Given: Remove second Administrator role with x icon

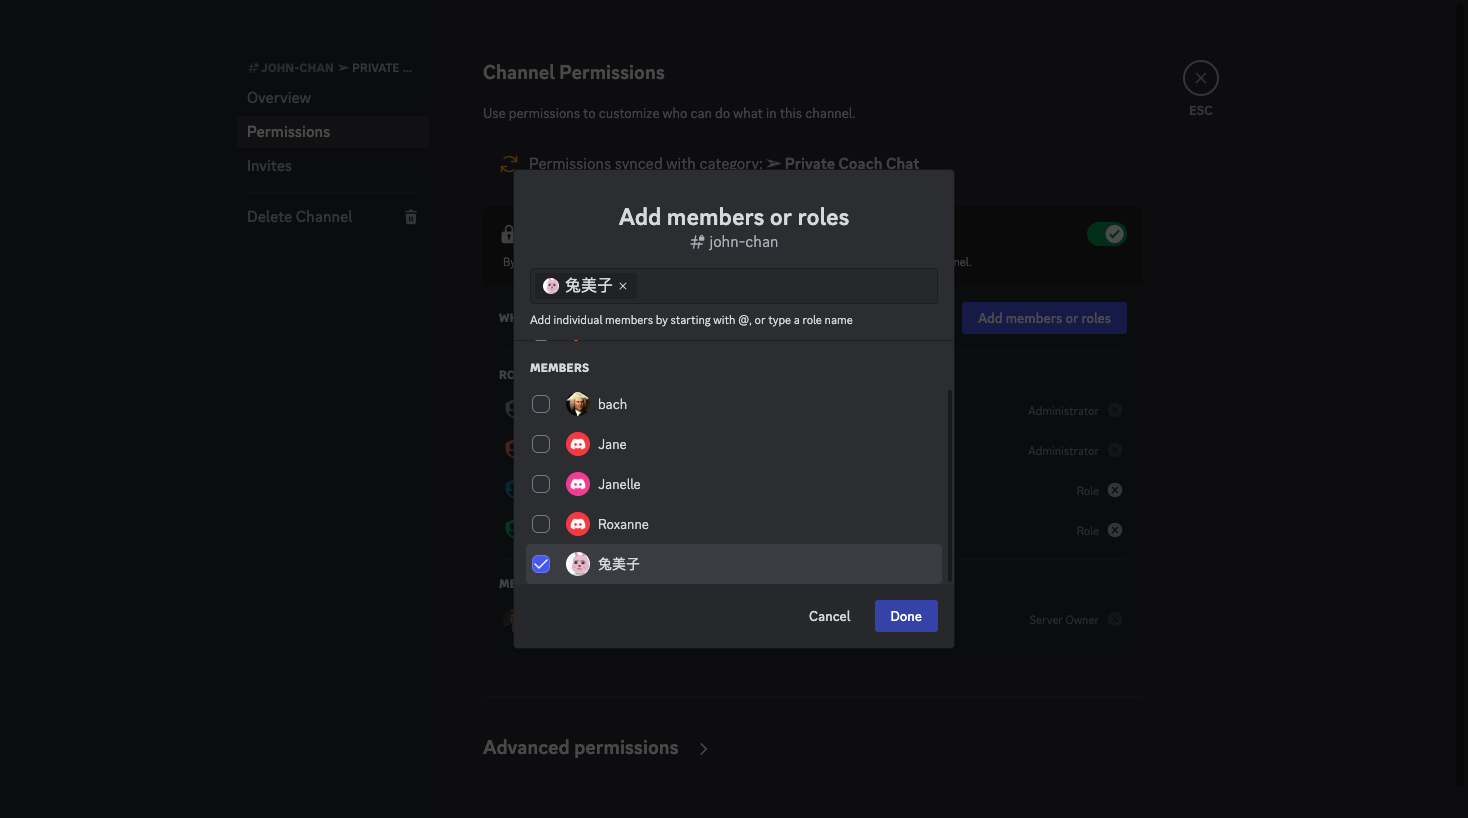Looking at the screenshot, I should click(1115, 450).
